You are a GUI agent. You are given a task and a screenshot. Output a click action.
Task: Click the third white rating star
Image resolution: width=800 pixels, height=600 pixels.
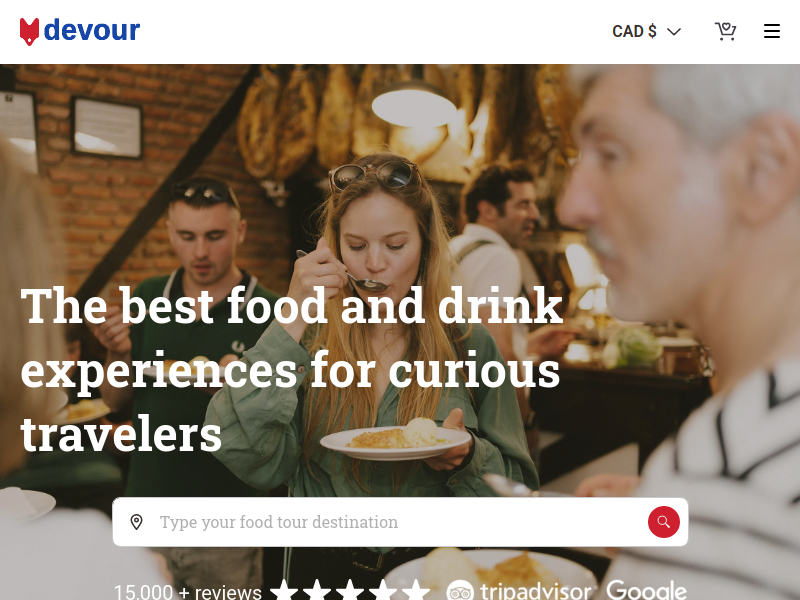pyautogui.click(x=350, y=591)
